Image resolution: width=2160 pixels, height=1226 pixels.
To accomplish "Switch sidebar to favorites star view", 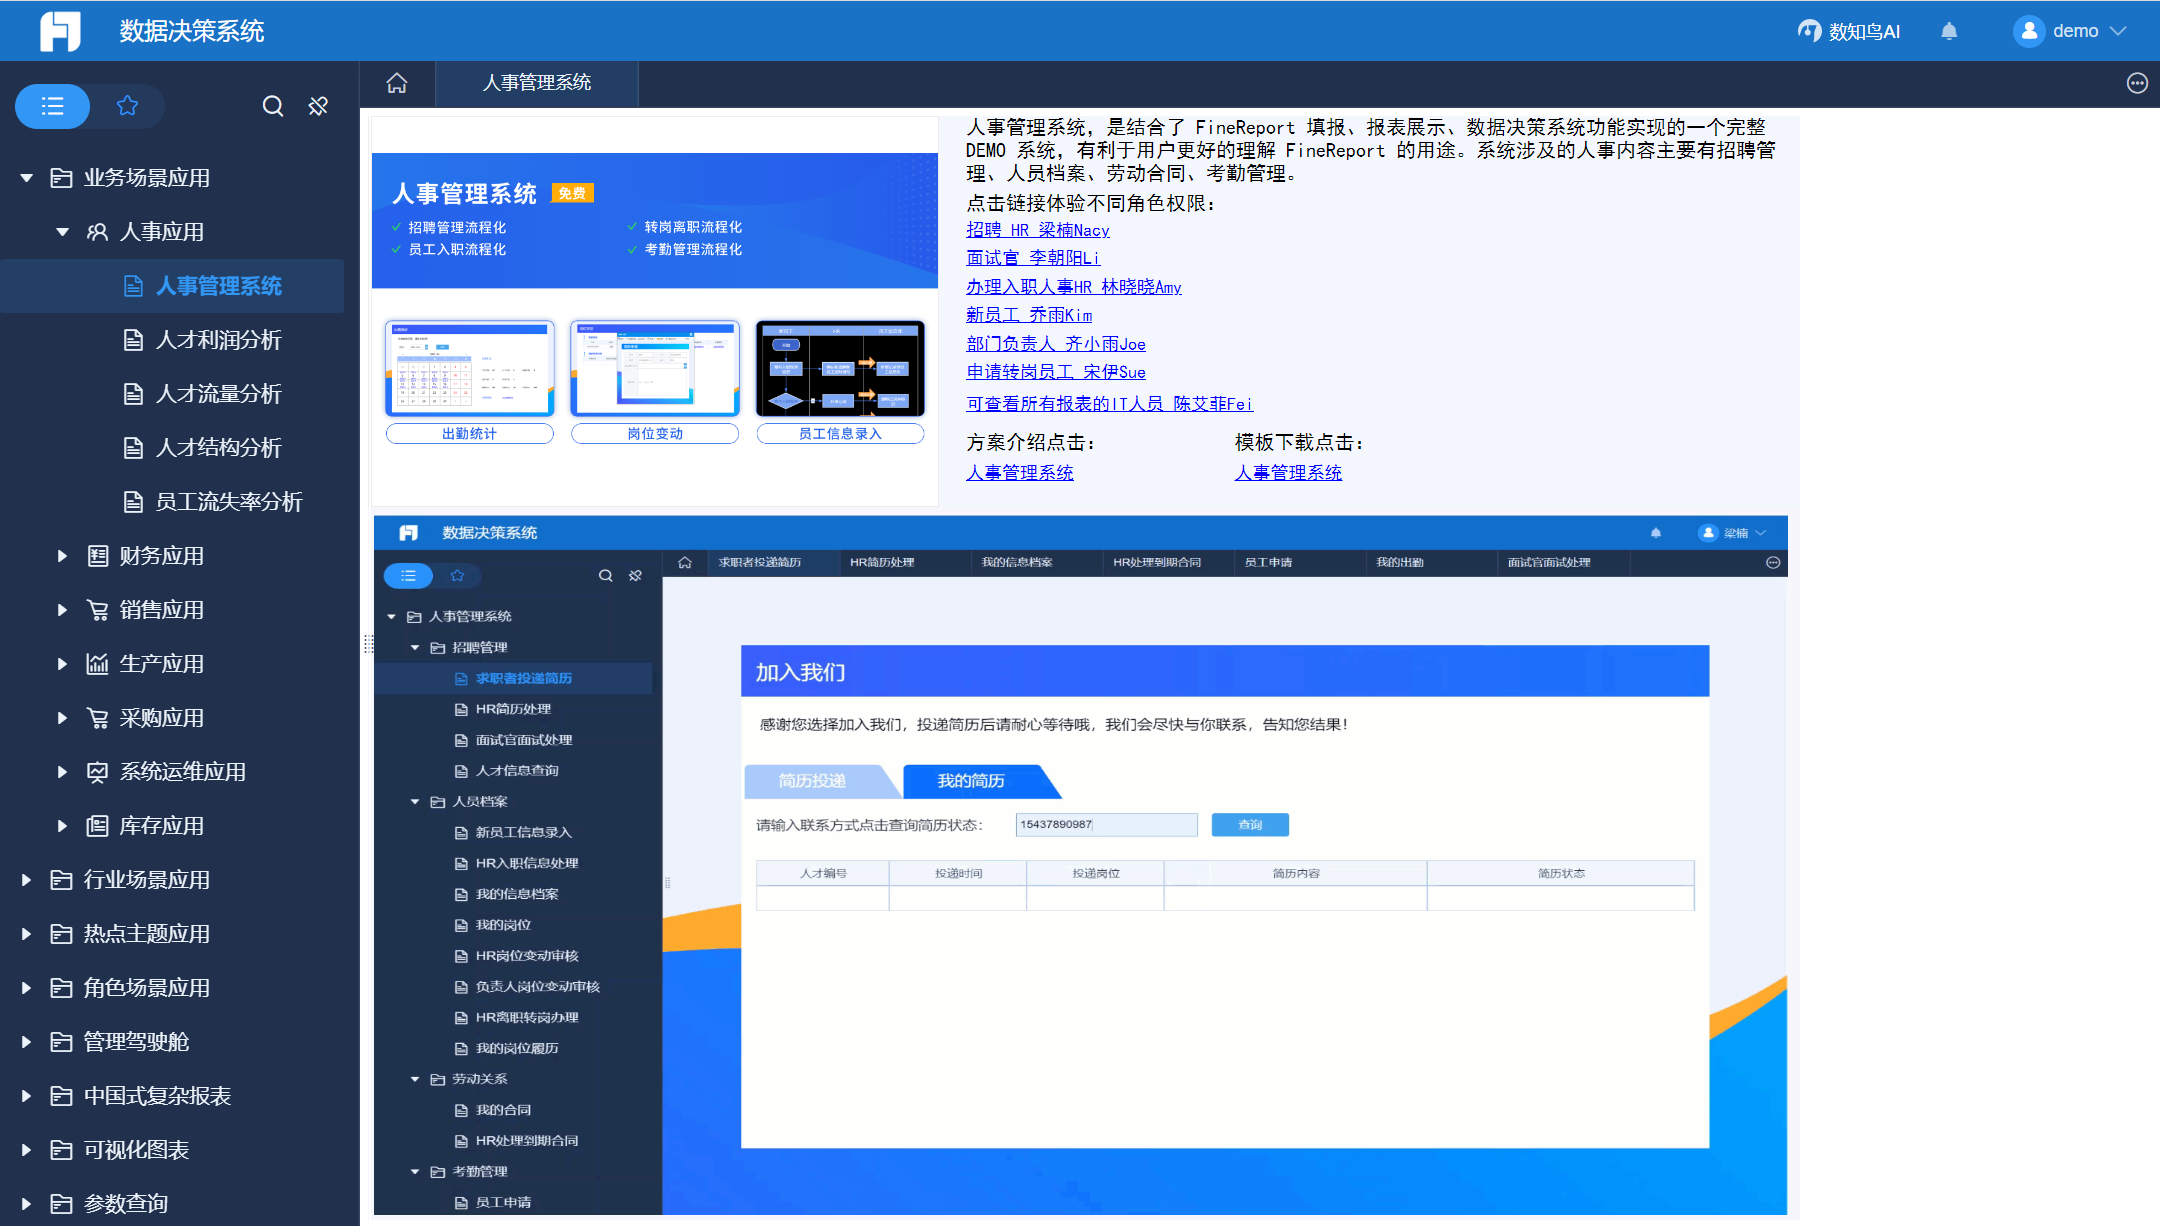I will point(127,106).
